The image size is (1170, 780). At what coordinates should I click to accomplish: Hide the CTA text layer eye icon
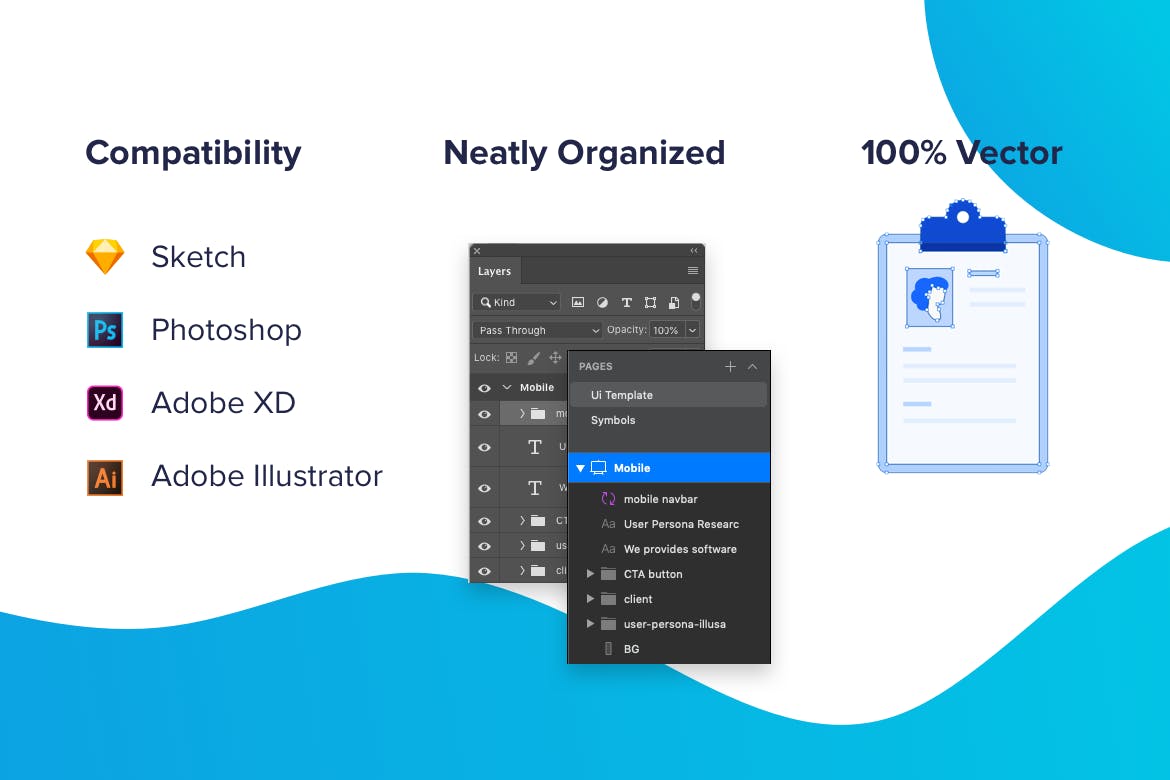tap(484, 521)
